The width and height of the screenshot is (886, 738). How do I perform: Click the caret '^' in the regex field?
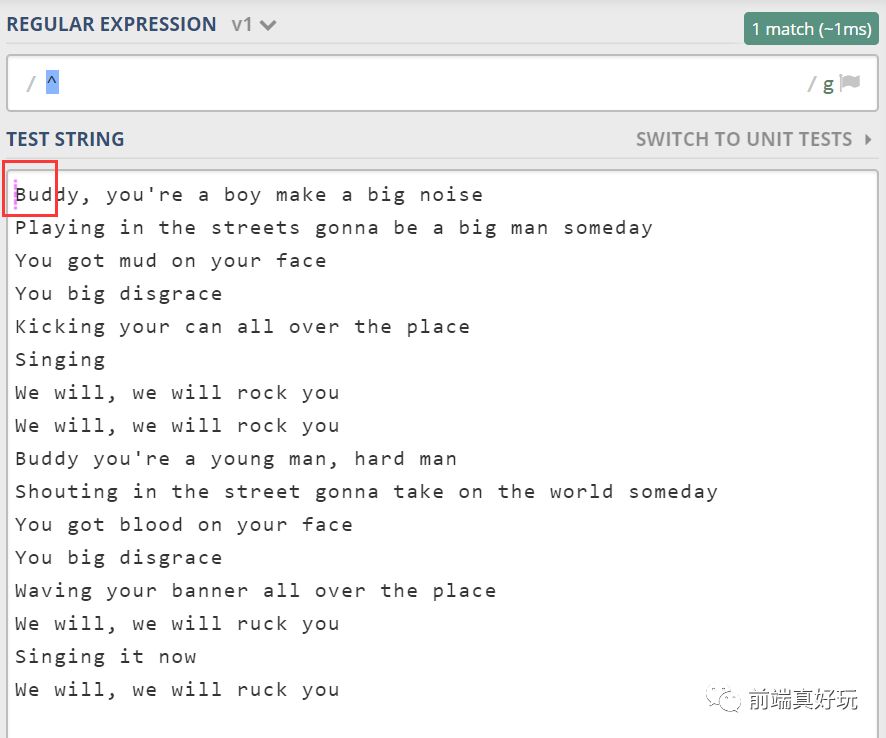pos(52,83)
